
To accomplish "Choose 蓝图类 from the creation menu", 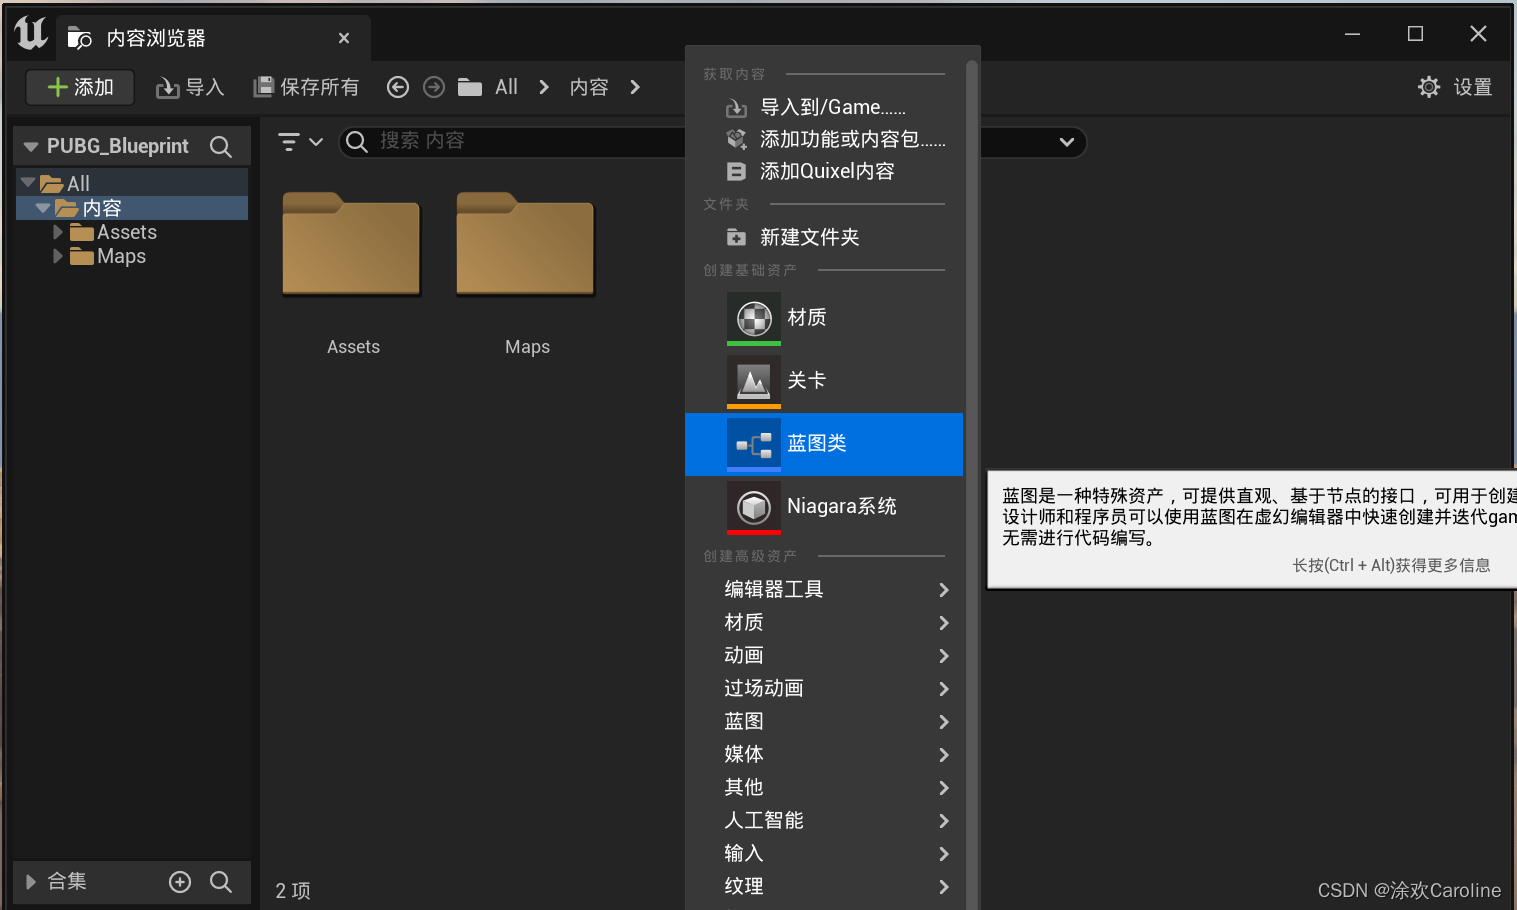I will [817, 444].
